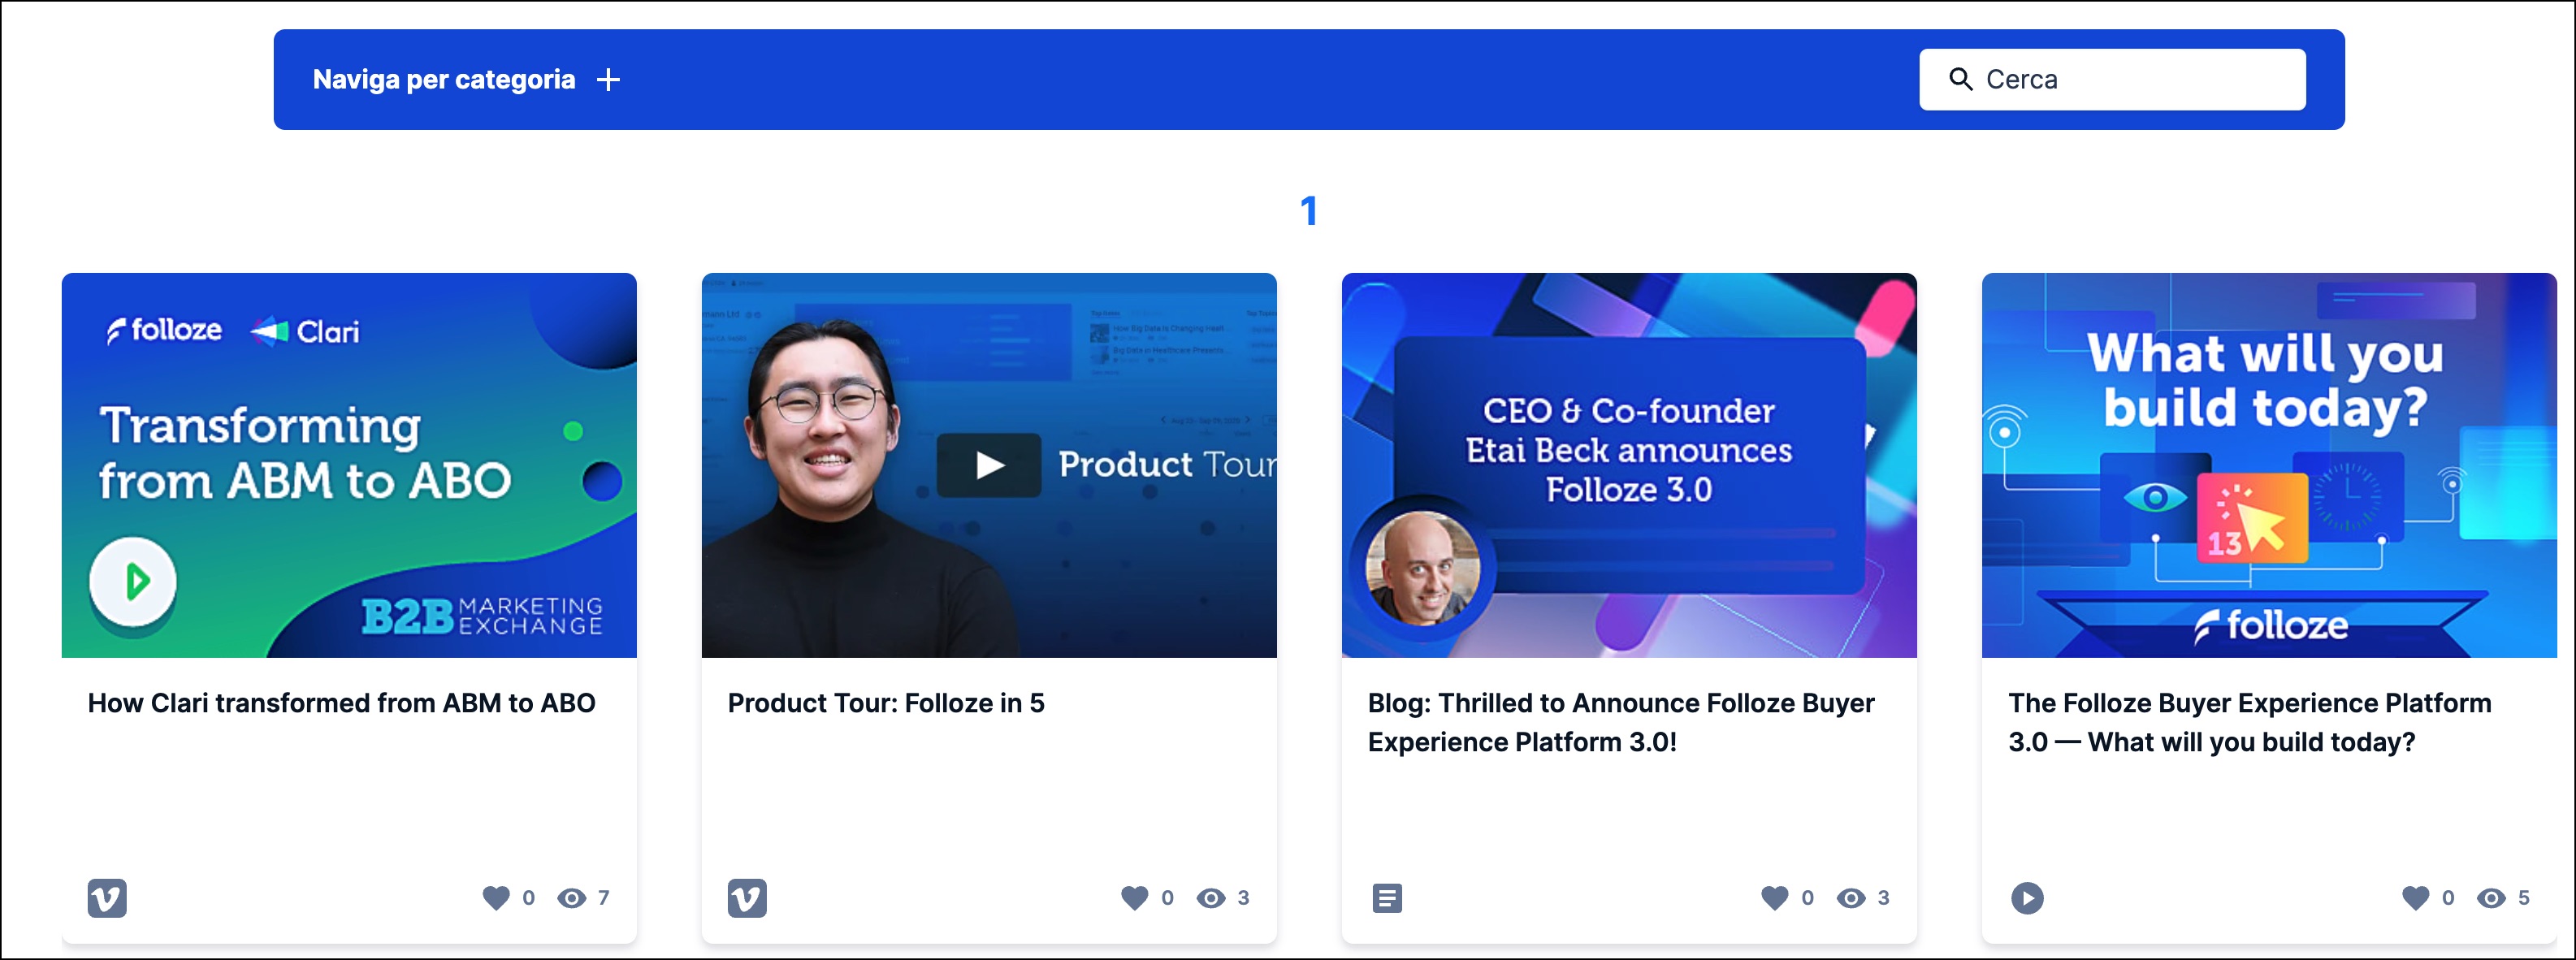The width and height of the screenshot is (2576, 960).
Task: Toggle heart on Blog Folloze 3.0 card
Action: coord(1774,897)
